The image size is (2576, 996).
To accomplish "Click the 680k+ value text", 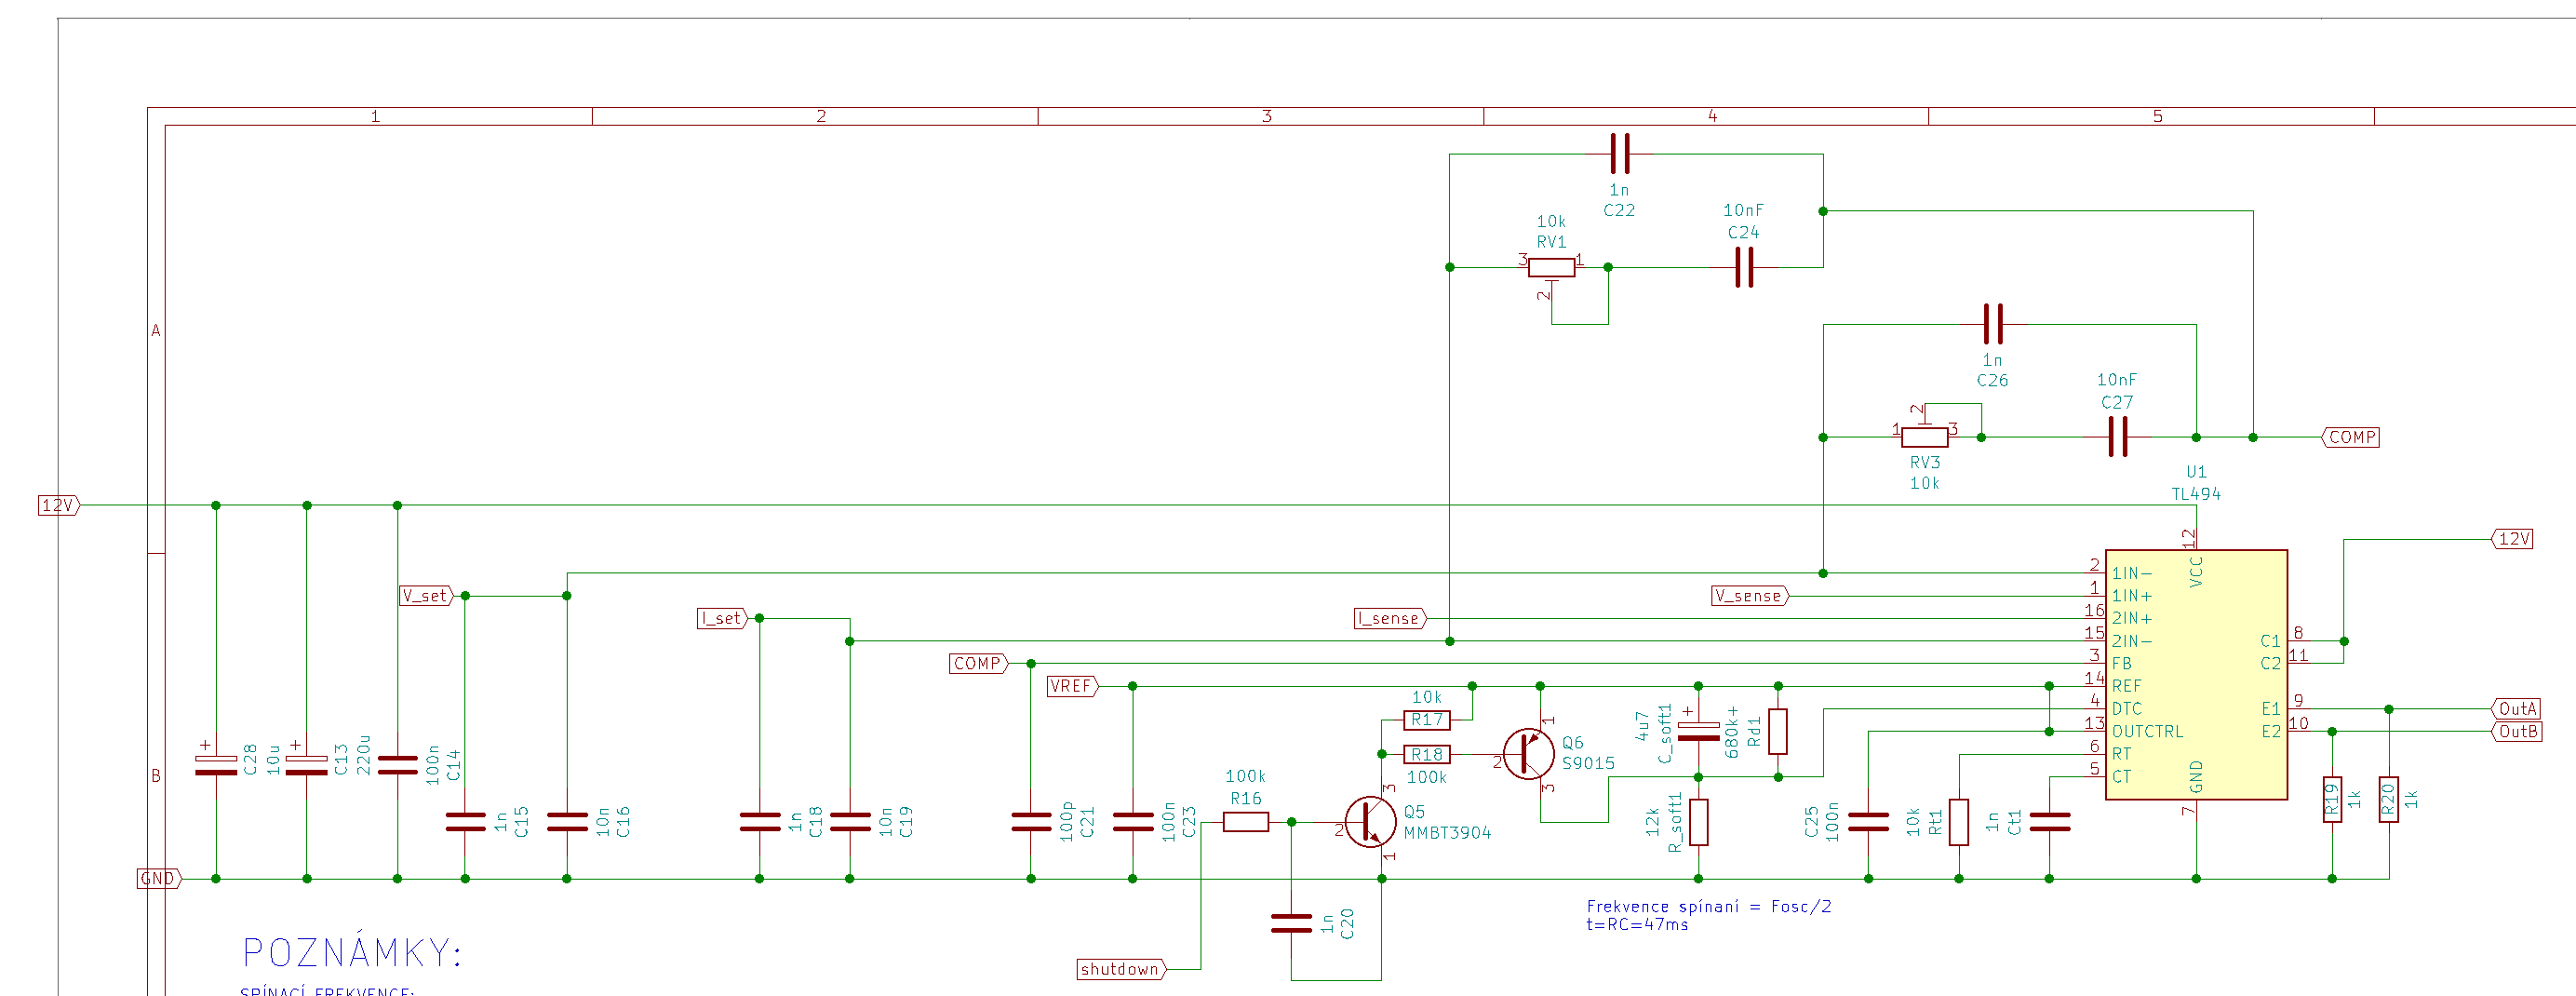I will pyautogui.click(x=1732, y=732).
